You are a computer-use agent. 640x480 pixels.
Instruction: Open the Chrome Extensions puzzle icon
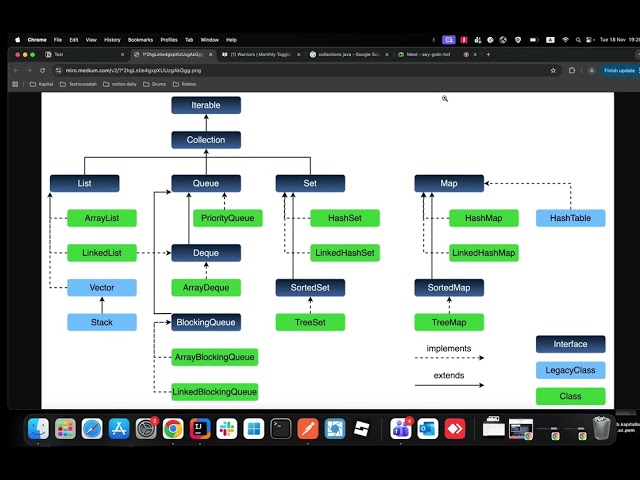[x=572, y=70]
